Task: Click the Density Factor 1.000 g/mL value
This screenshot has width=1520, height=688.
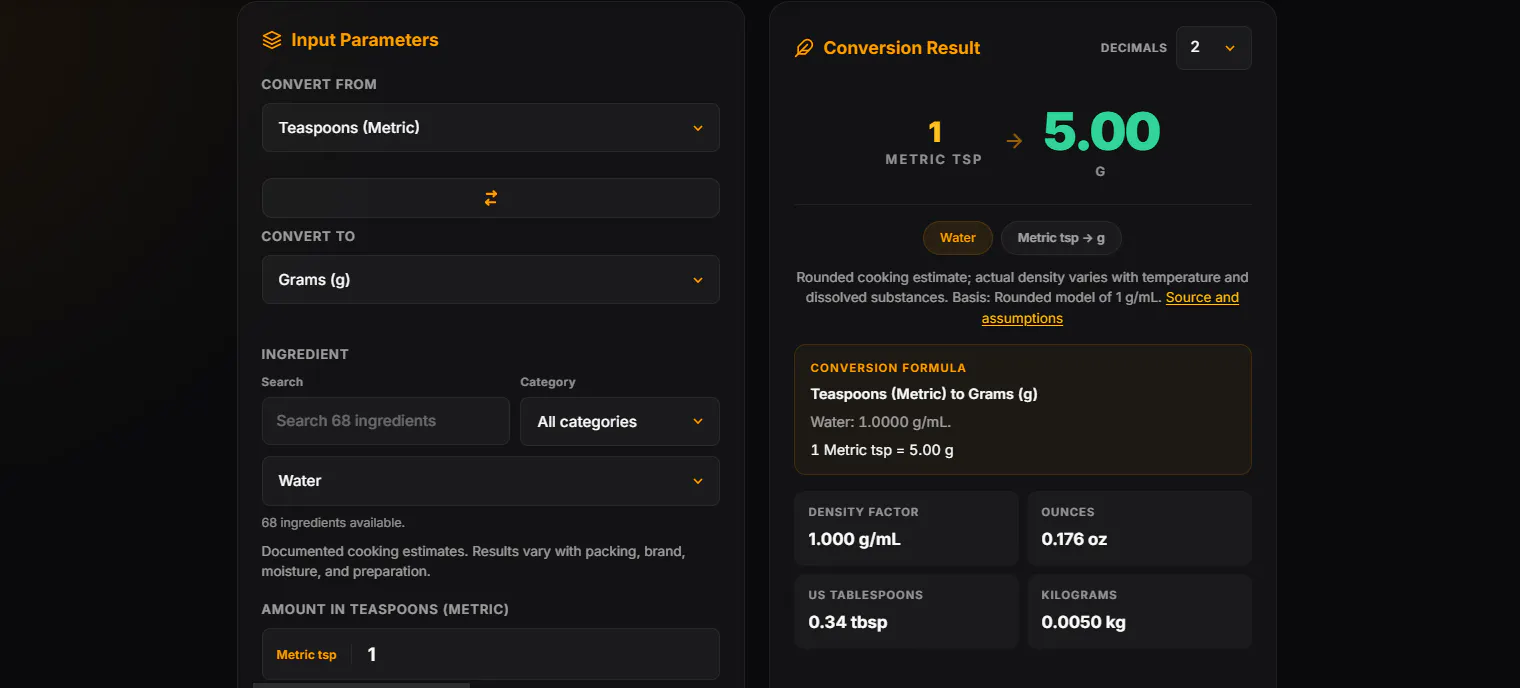Action: click(854, 539)
